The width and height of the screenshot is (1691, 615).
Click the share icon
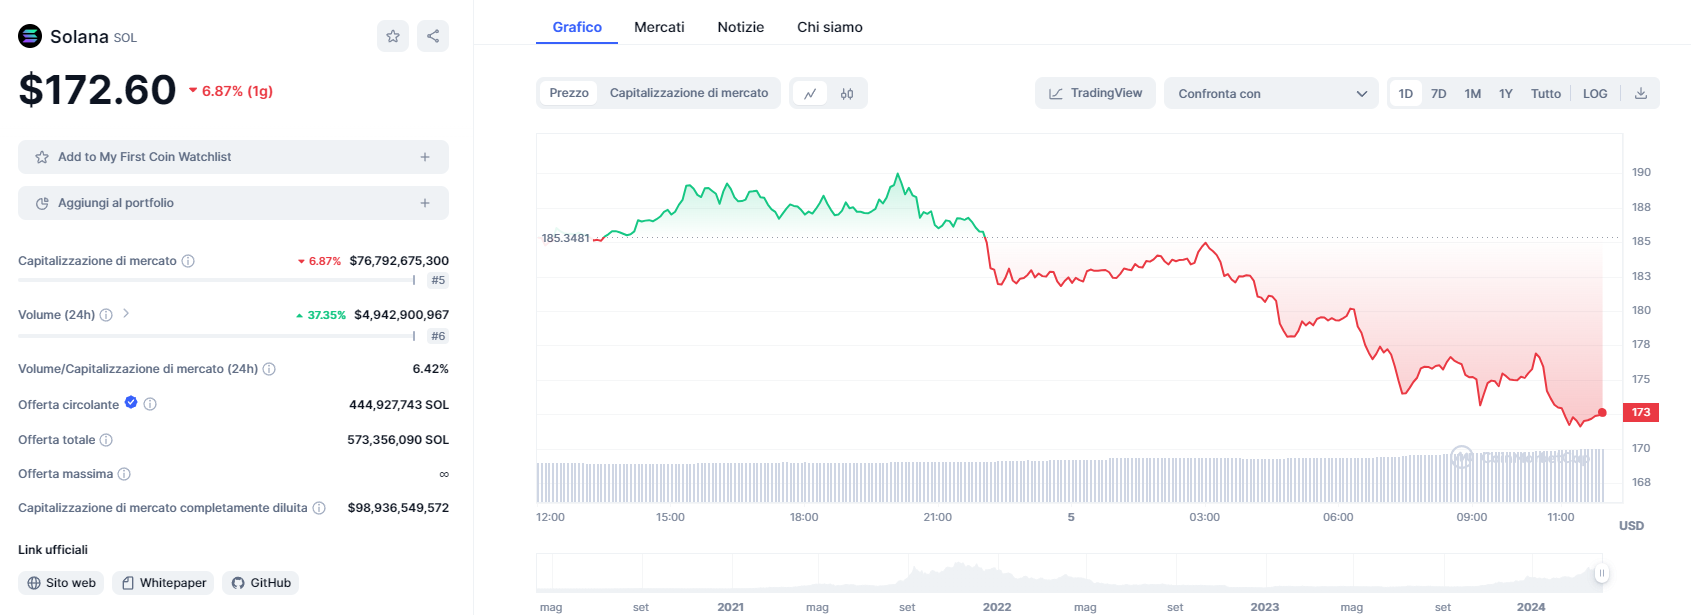(433, 36)
